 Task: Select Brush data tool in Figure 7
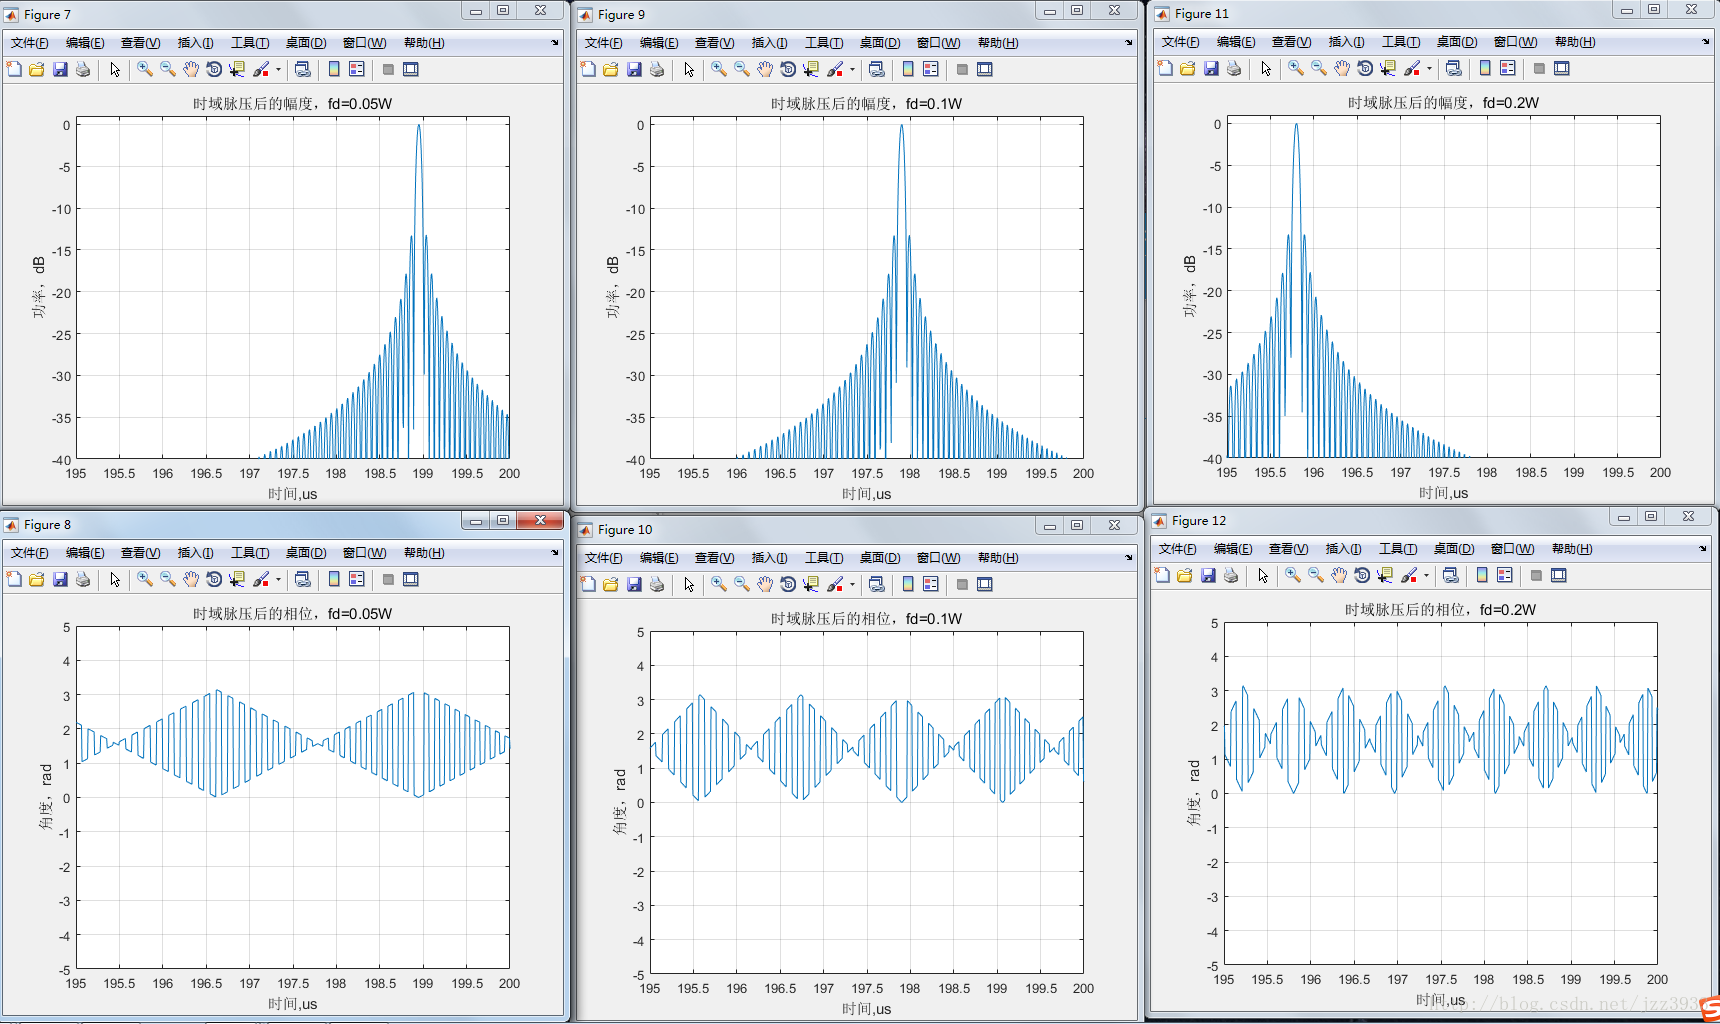tap(261, 69)
